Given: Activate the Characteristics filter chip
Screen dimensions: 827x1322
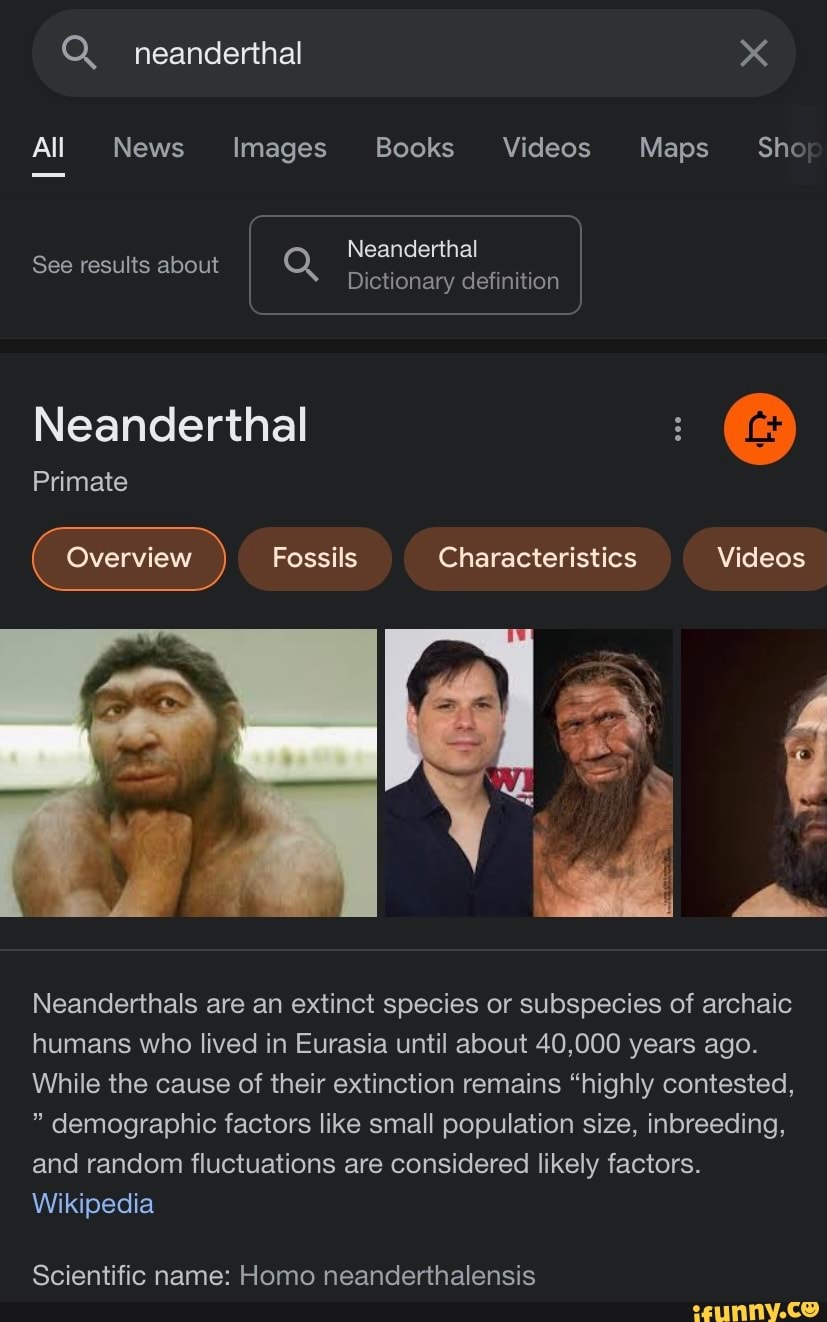Looking at the screenshot, I should point(537,558).
